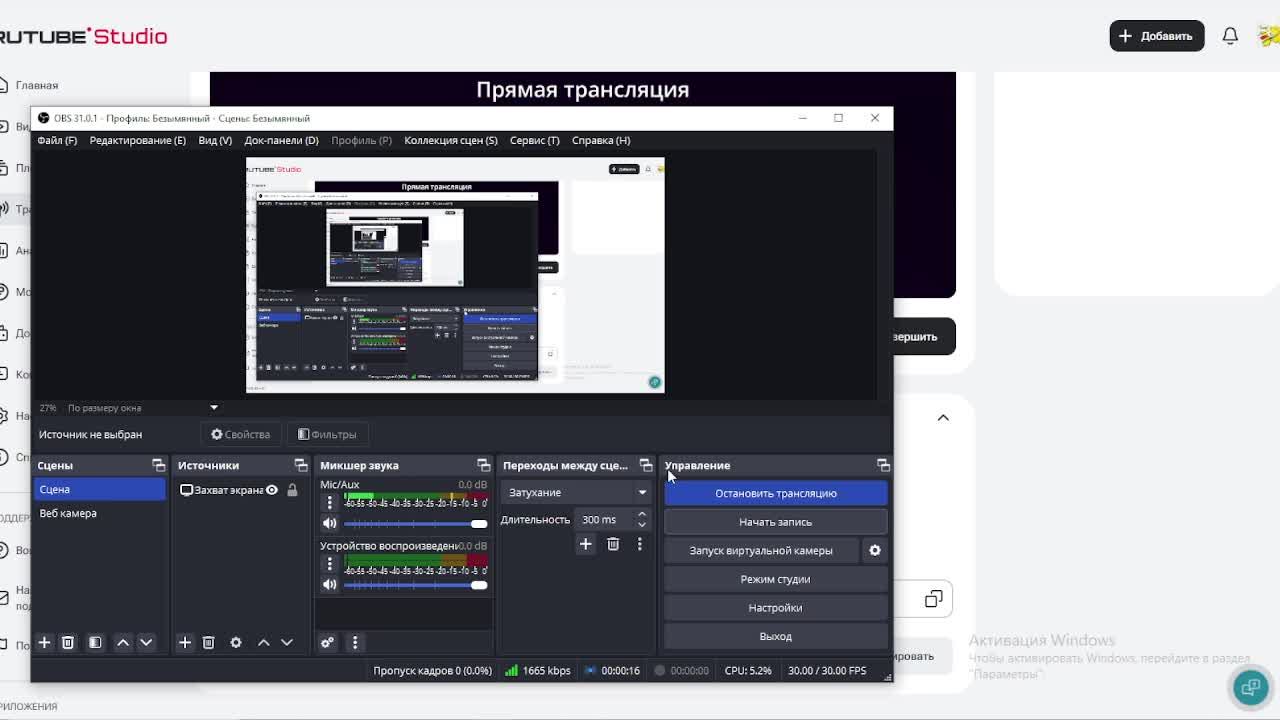The height and width of the screenshot is (720, 1280).
Task: Delete the selected scene via trash icon
Action: point(68,642)
